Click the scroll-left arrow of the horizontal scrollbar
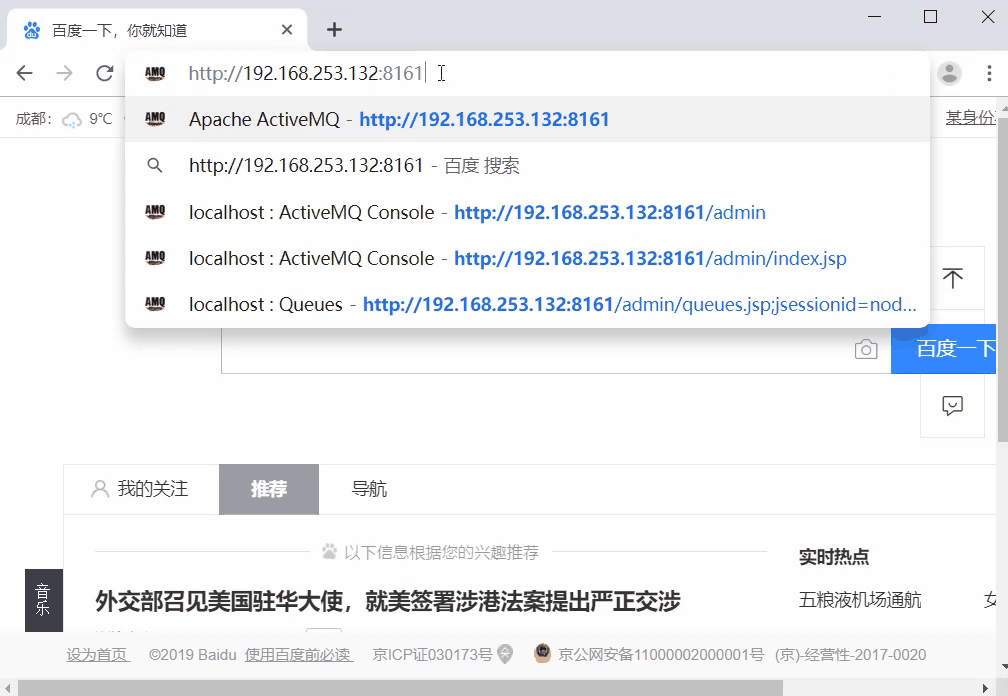This screenshot has width=1008, height=696. (x=7, y=688)
